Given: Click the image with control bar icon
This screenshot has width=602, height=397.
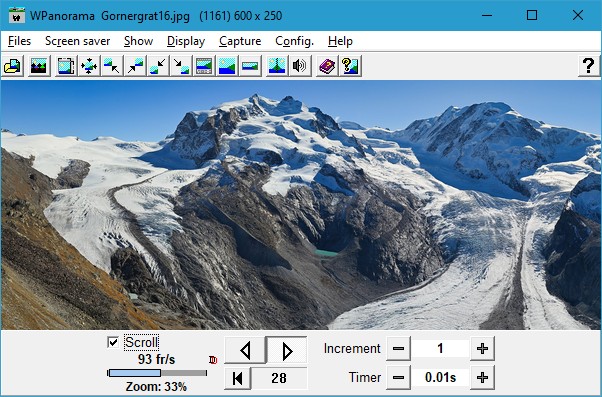Looking at the screenshot, I should (x=204, y=66).
